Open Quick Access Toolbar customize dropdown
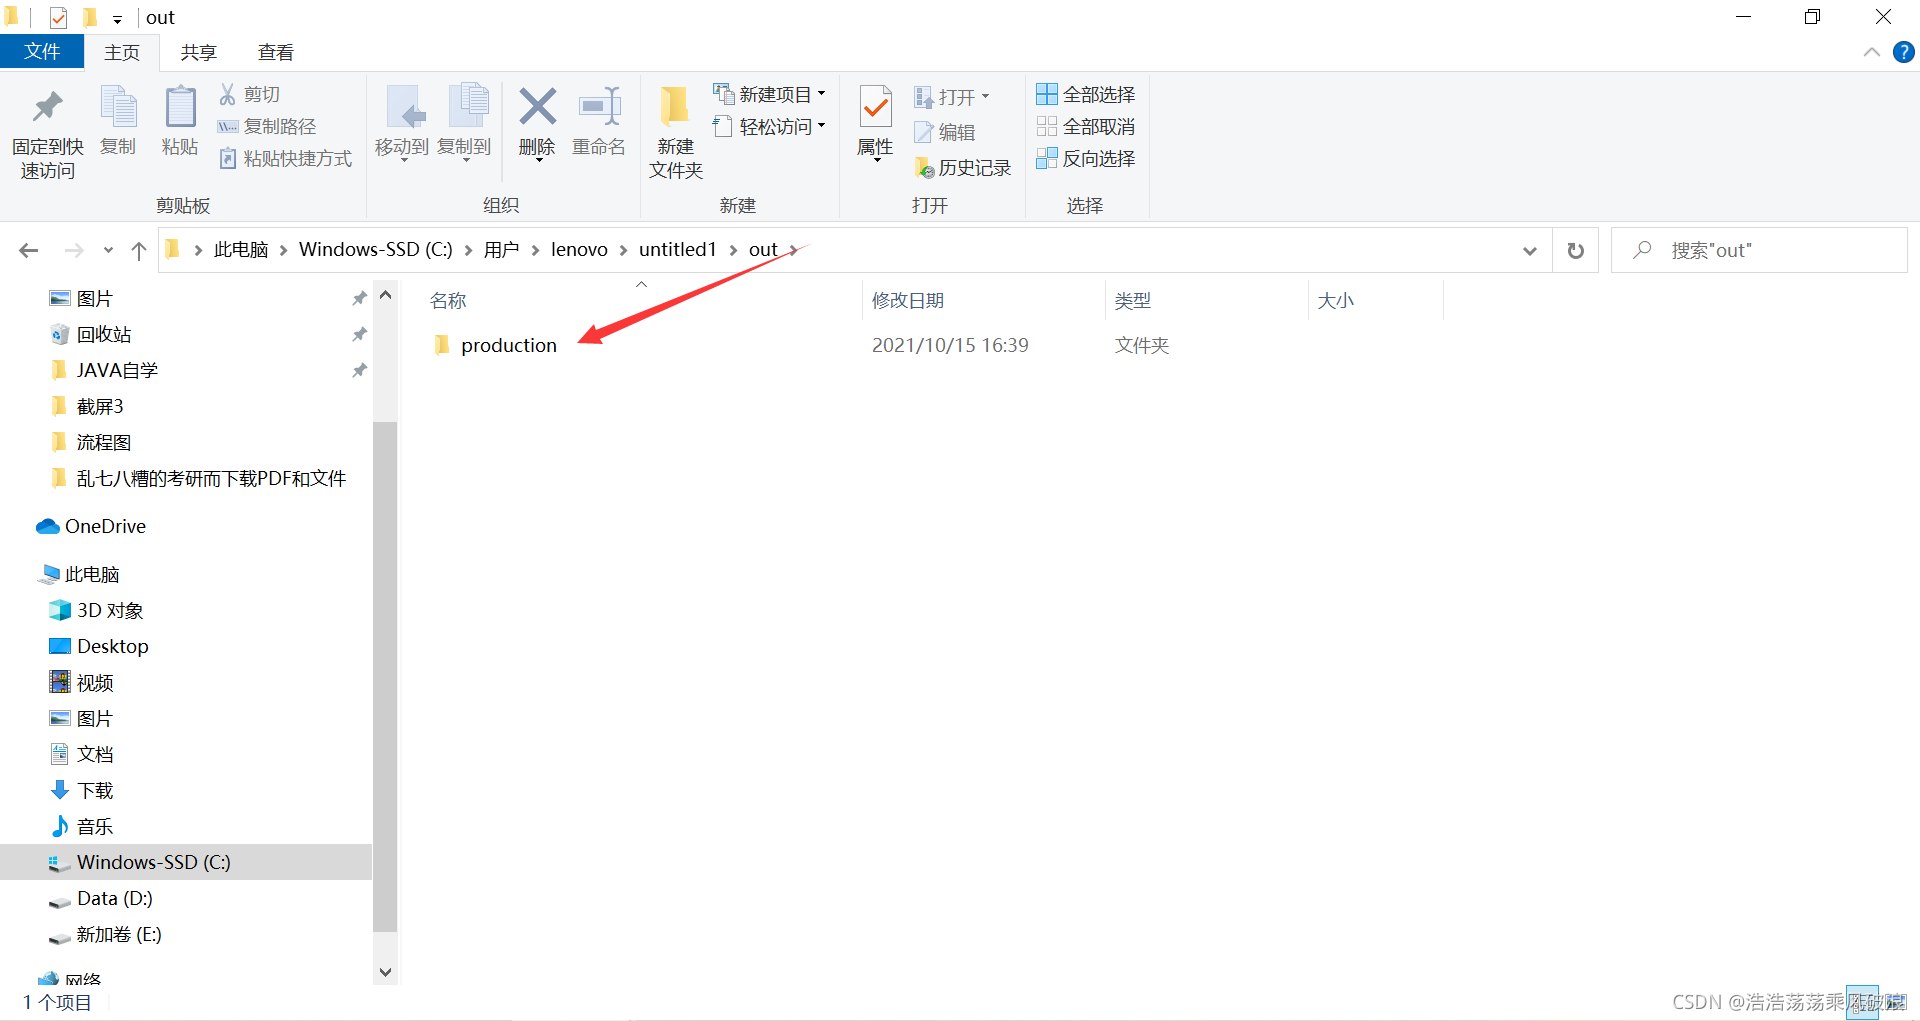 tap(117, 19)
